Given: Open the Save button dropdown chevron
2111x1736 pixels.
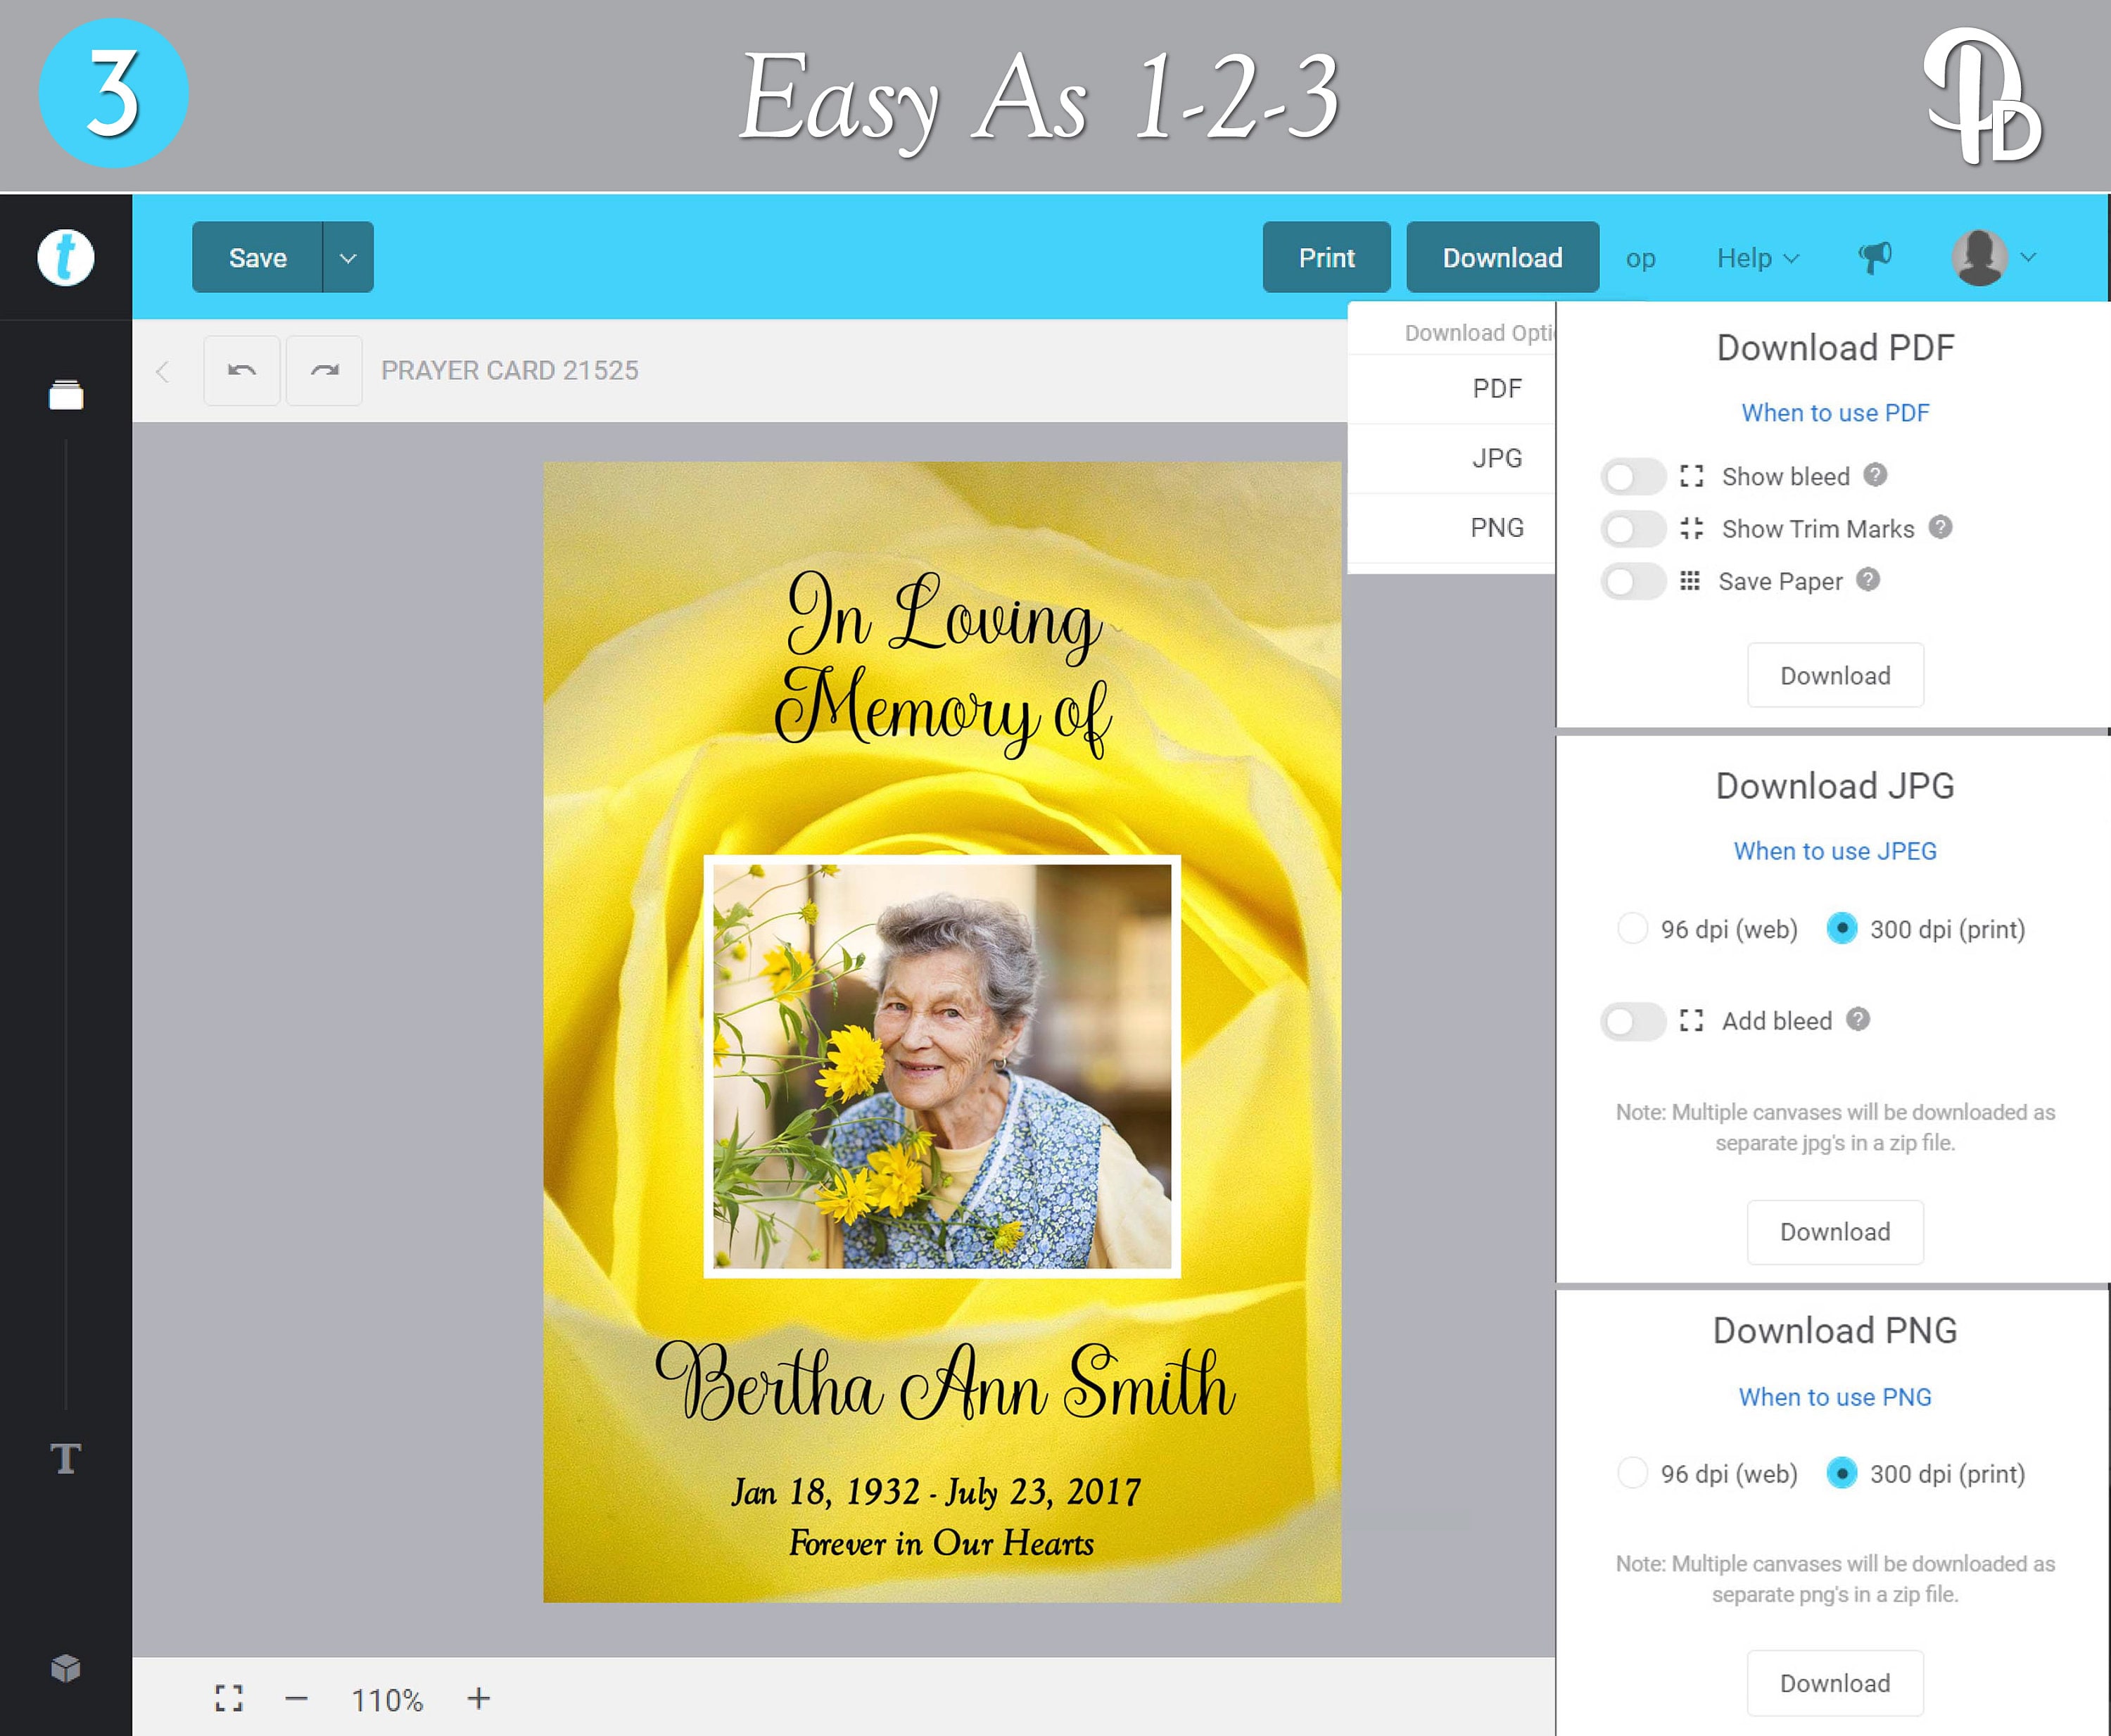Looking at the screenshot, I should (347, 257).
